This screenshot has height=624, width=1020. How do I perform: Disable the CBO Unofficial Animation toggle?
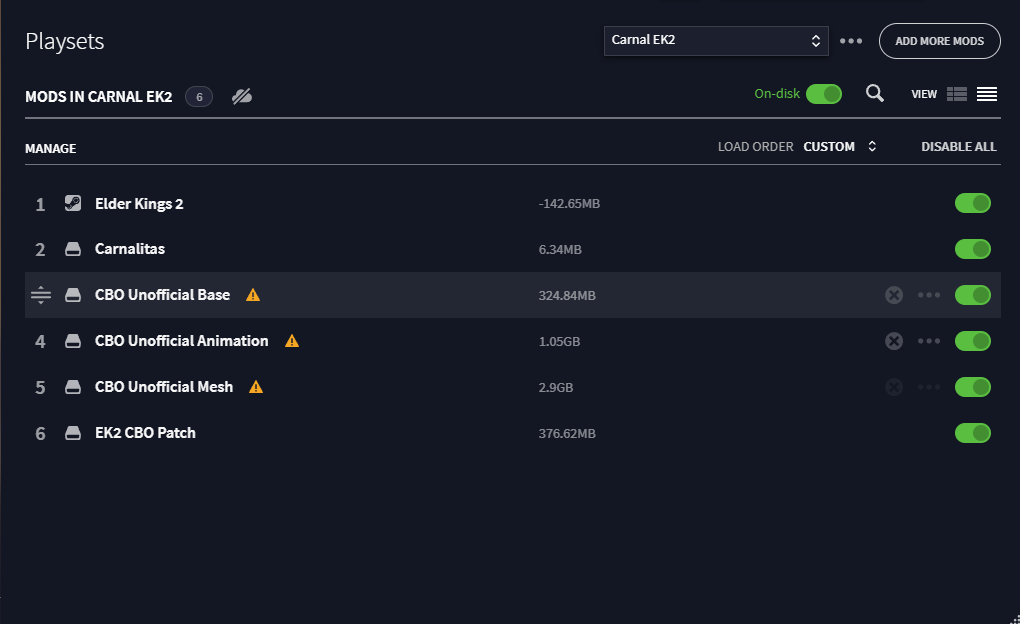[973, 341]
